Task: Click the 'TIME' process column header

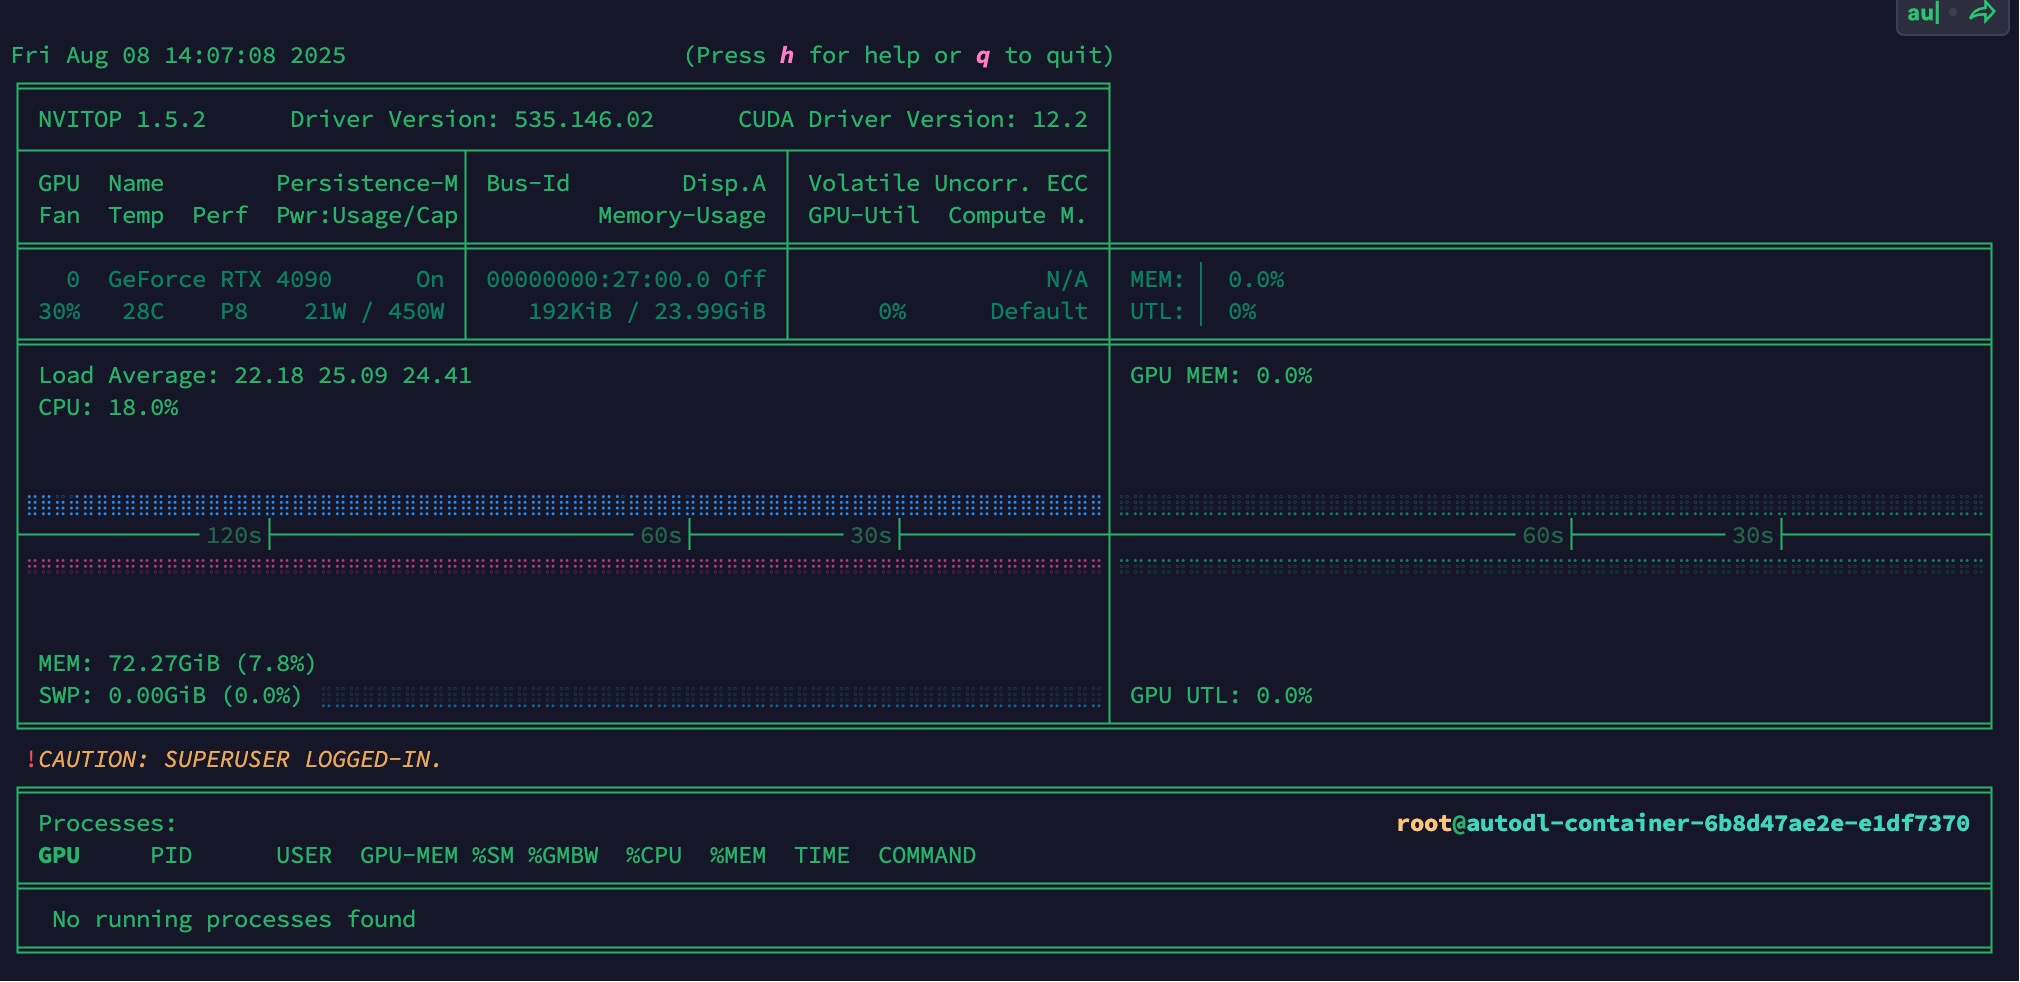Action: (x=822, y=856)
